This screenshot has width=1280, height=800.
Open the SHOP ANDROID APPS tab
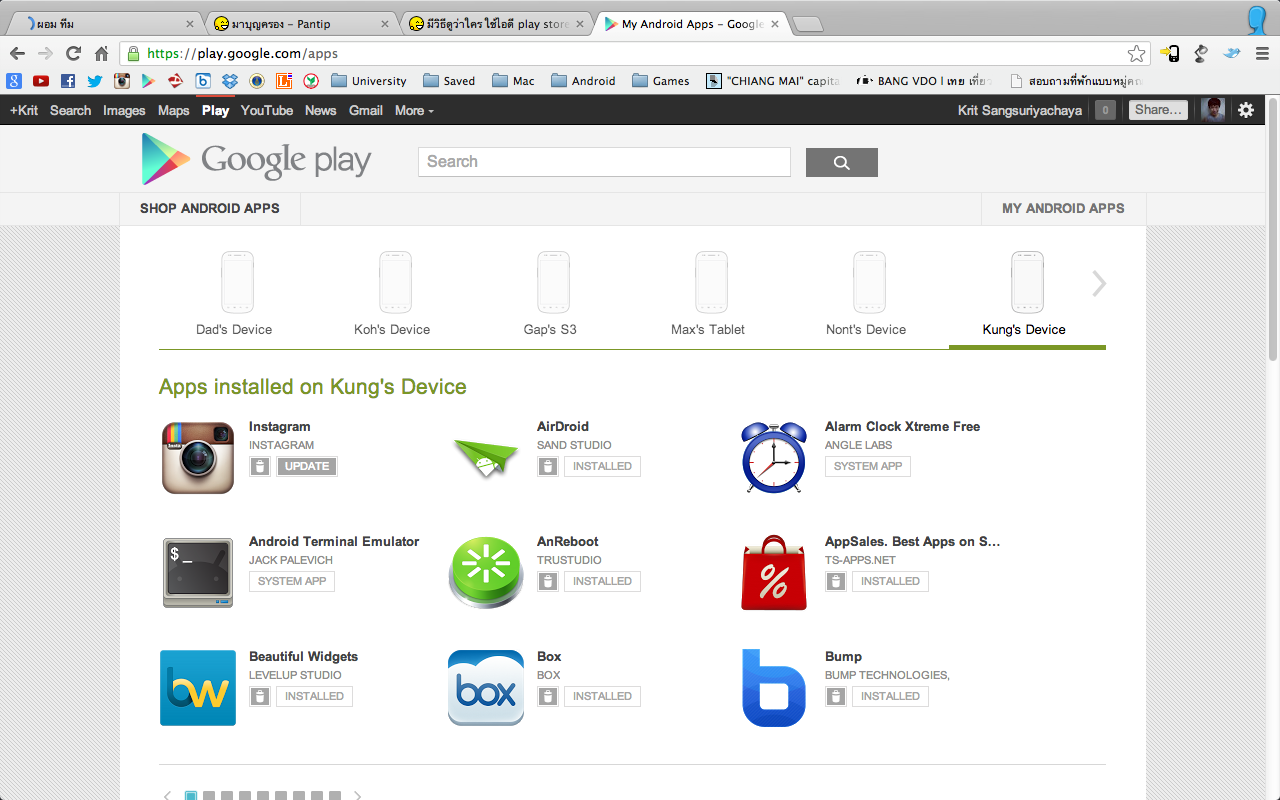pos(210,208)
